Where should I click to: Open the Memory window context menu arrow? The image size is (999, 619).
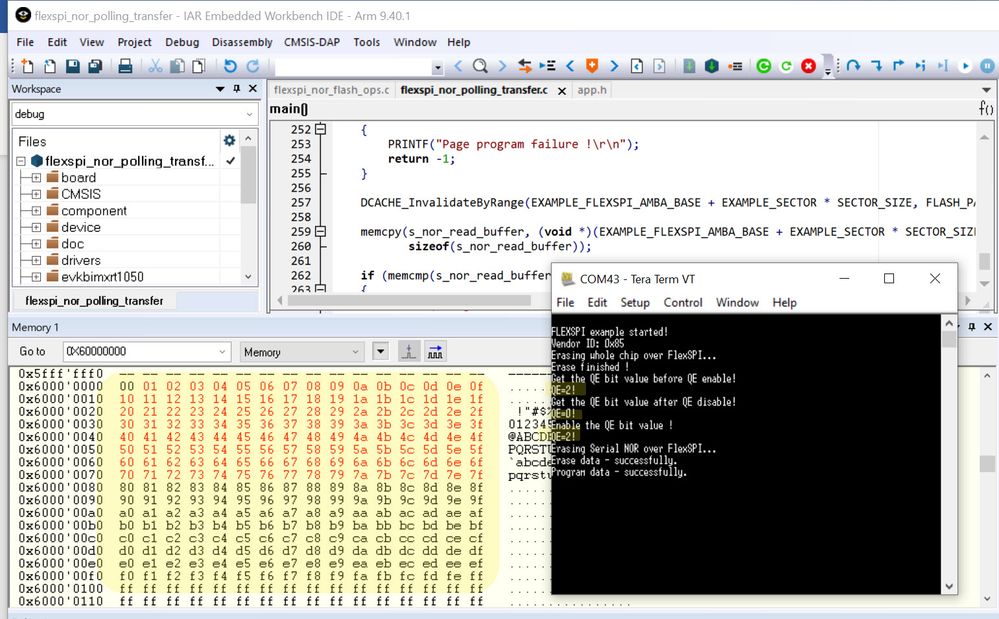pyautogui.click(x=380, y=352)
